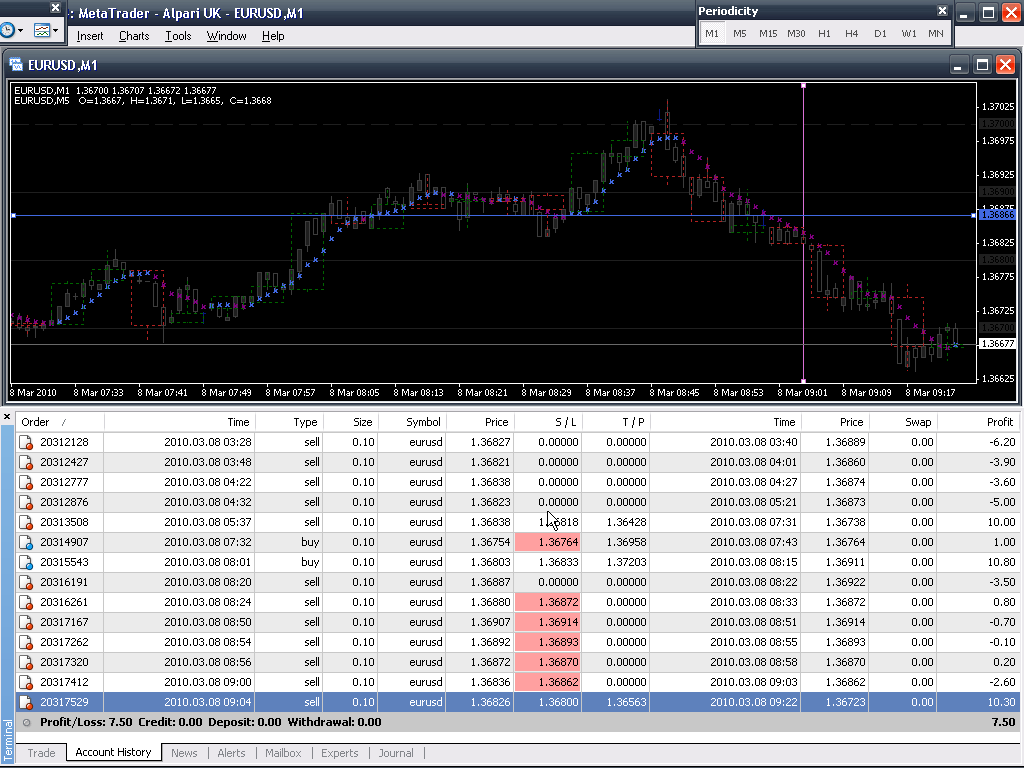Open the Charts menu
The image size is (1024, 768).
[x=134, y=36]
